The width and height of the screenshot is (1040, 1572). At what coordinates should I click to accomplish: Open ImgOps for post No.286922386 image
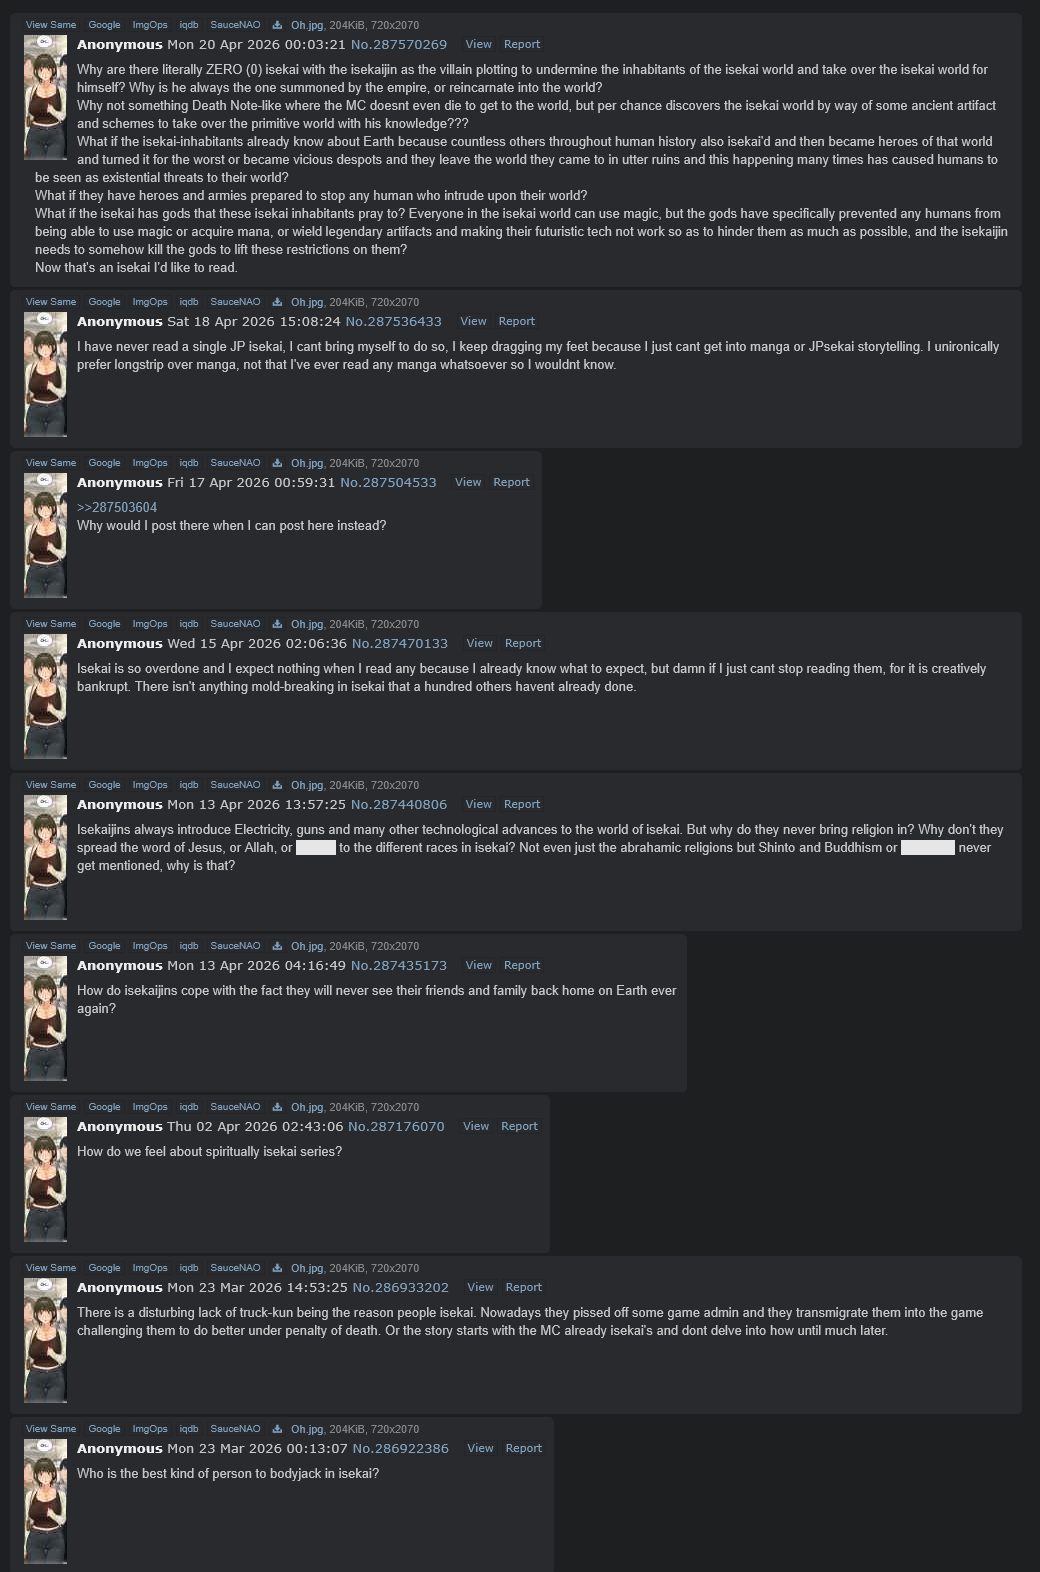[x=150, y=1429]
